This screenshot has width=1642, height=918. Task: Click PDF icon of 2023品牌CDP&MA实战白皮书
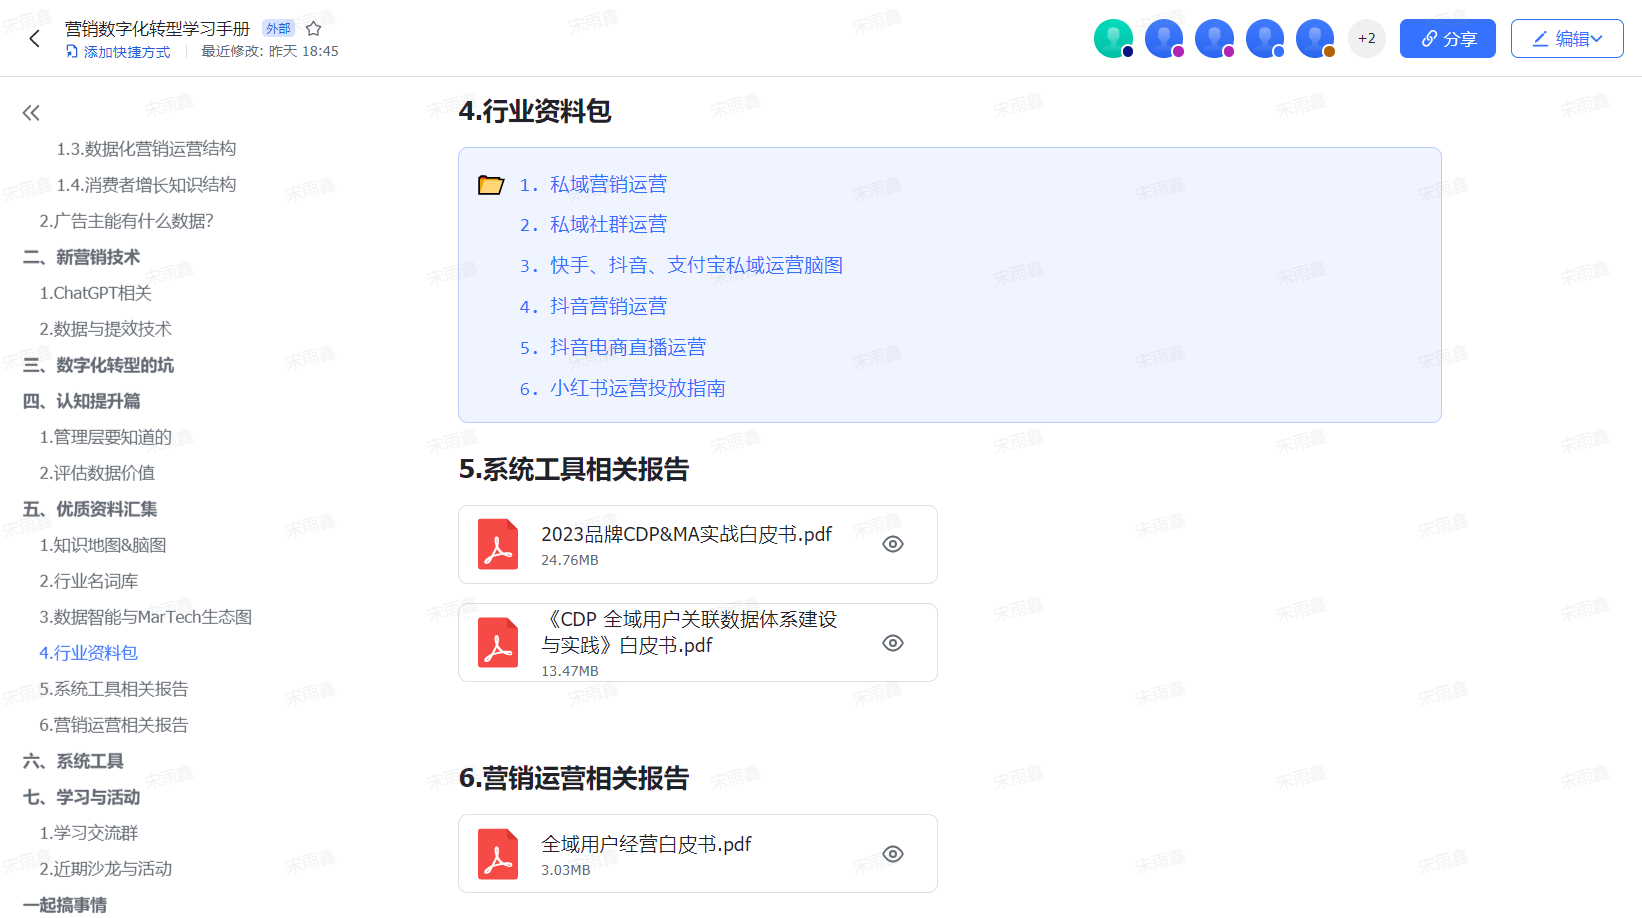(498, 545)
